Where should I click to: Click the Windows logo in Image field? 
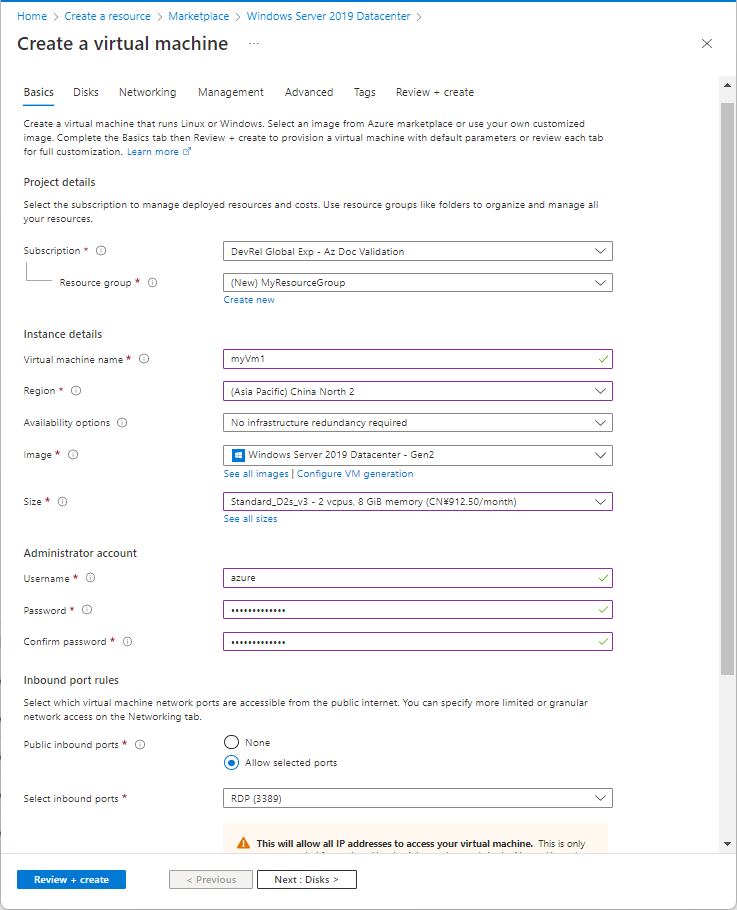[x=238, y=455]
